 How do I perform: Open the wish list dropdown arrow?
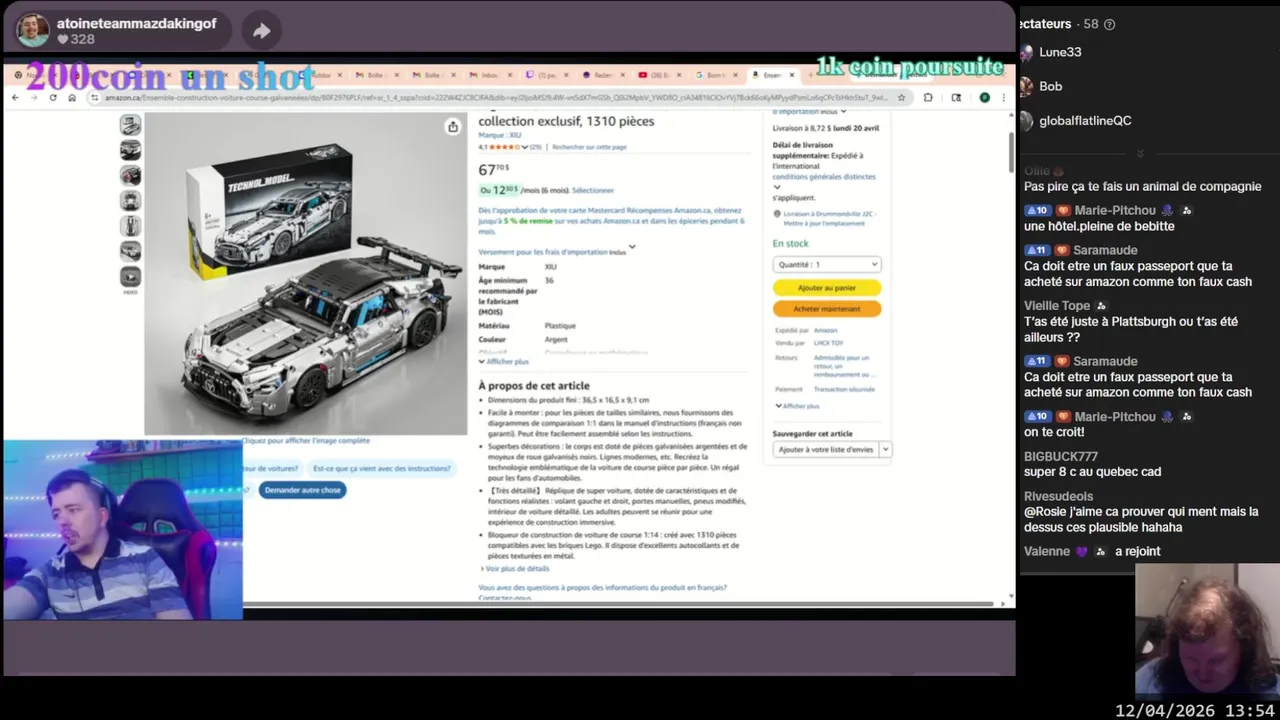tap(886, 450)
